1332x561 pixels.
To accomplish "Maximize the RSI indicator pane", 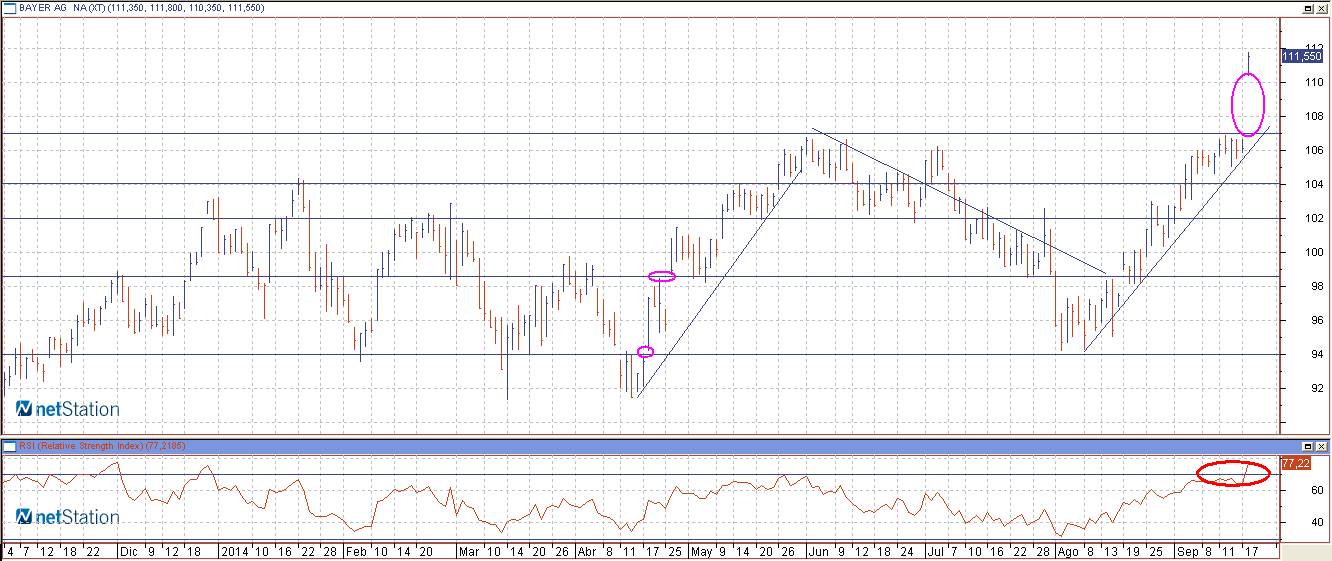I will (x=1307, y=445).
